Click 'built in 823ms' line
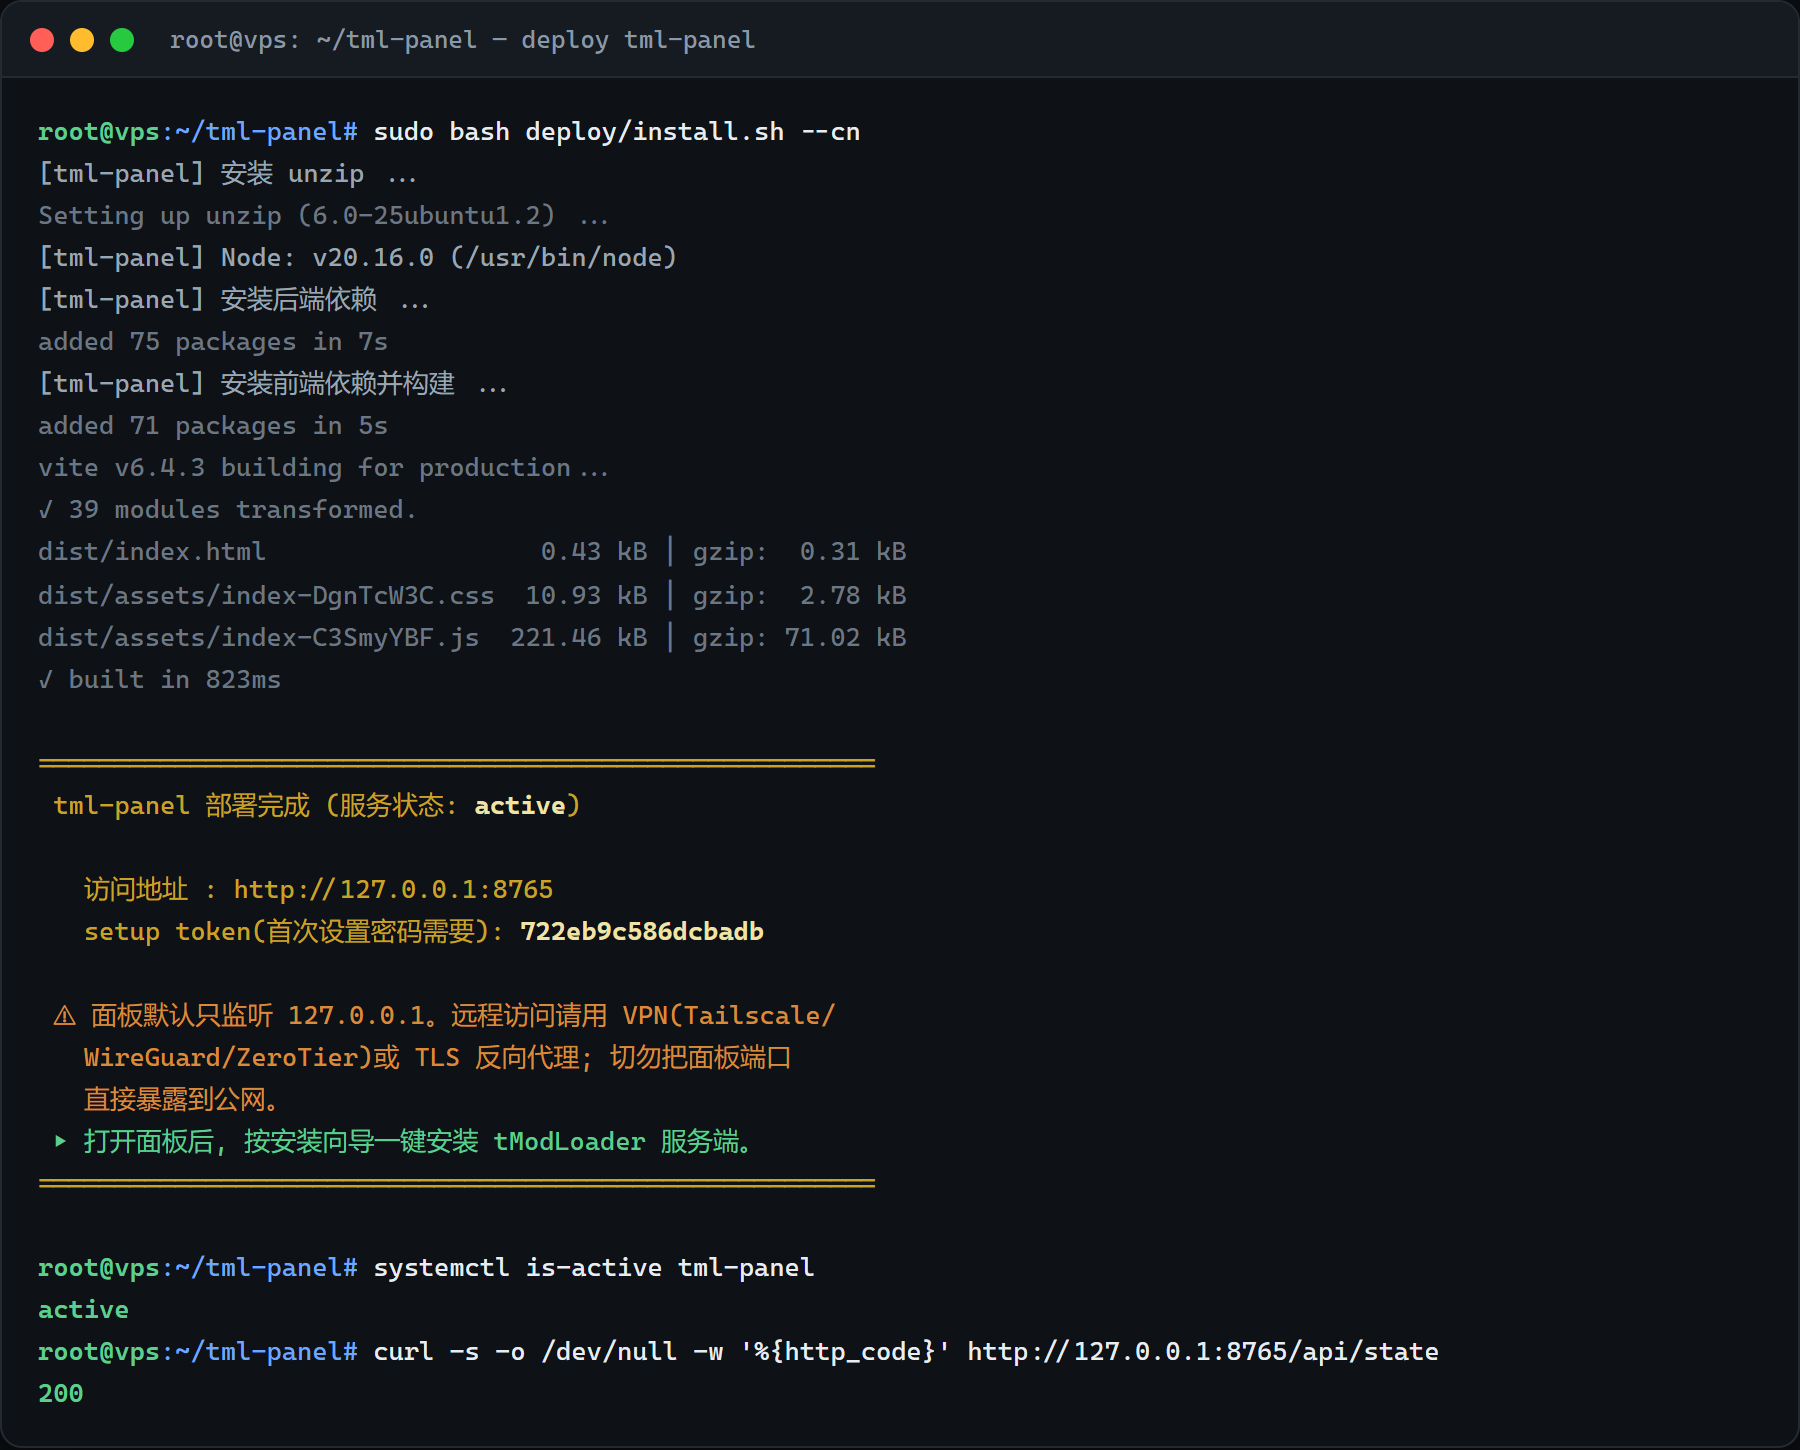 pyautogui.click(x=160, y=680)
